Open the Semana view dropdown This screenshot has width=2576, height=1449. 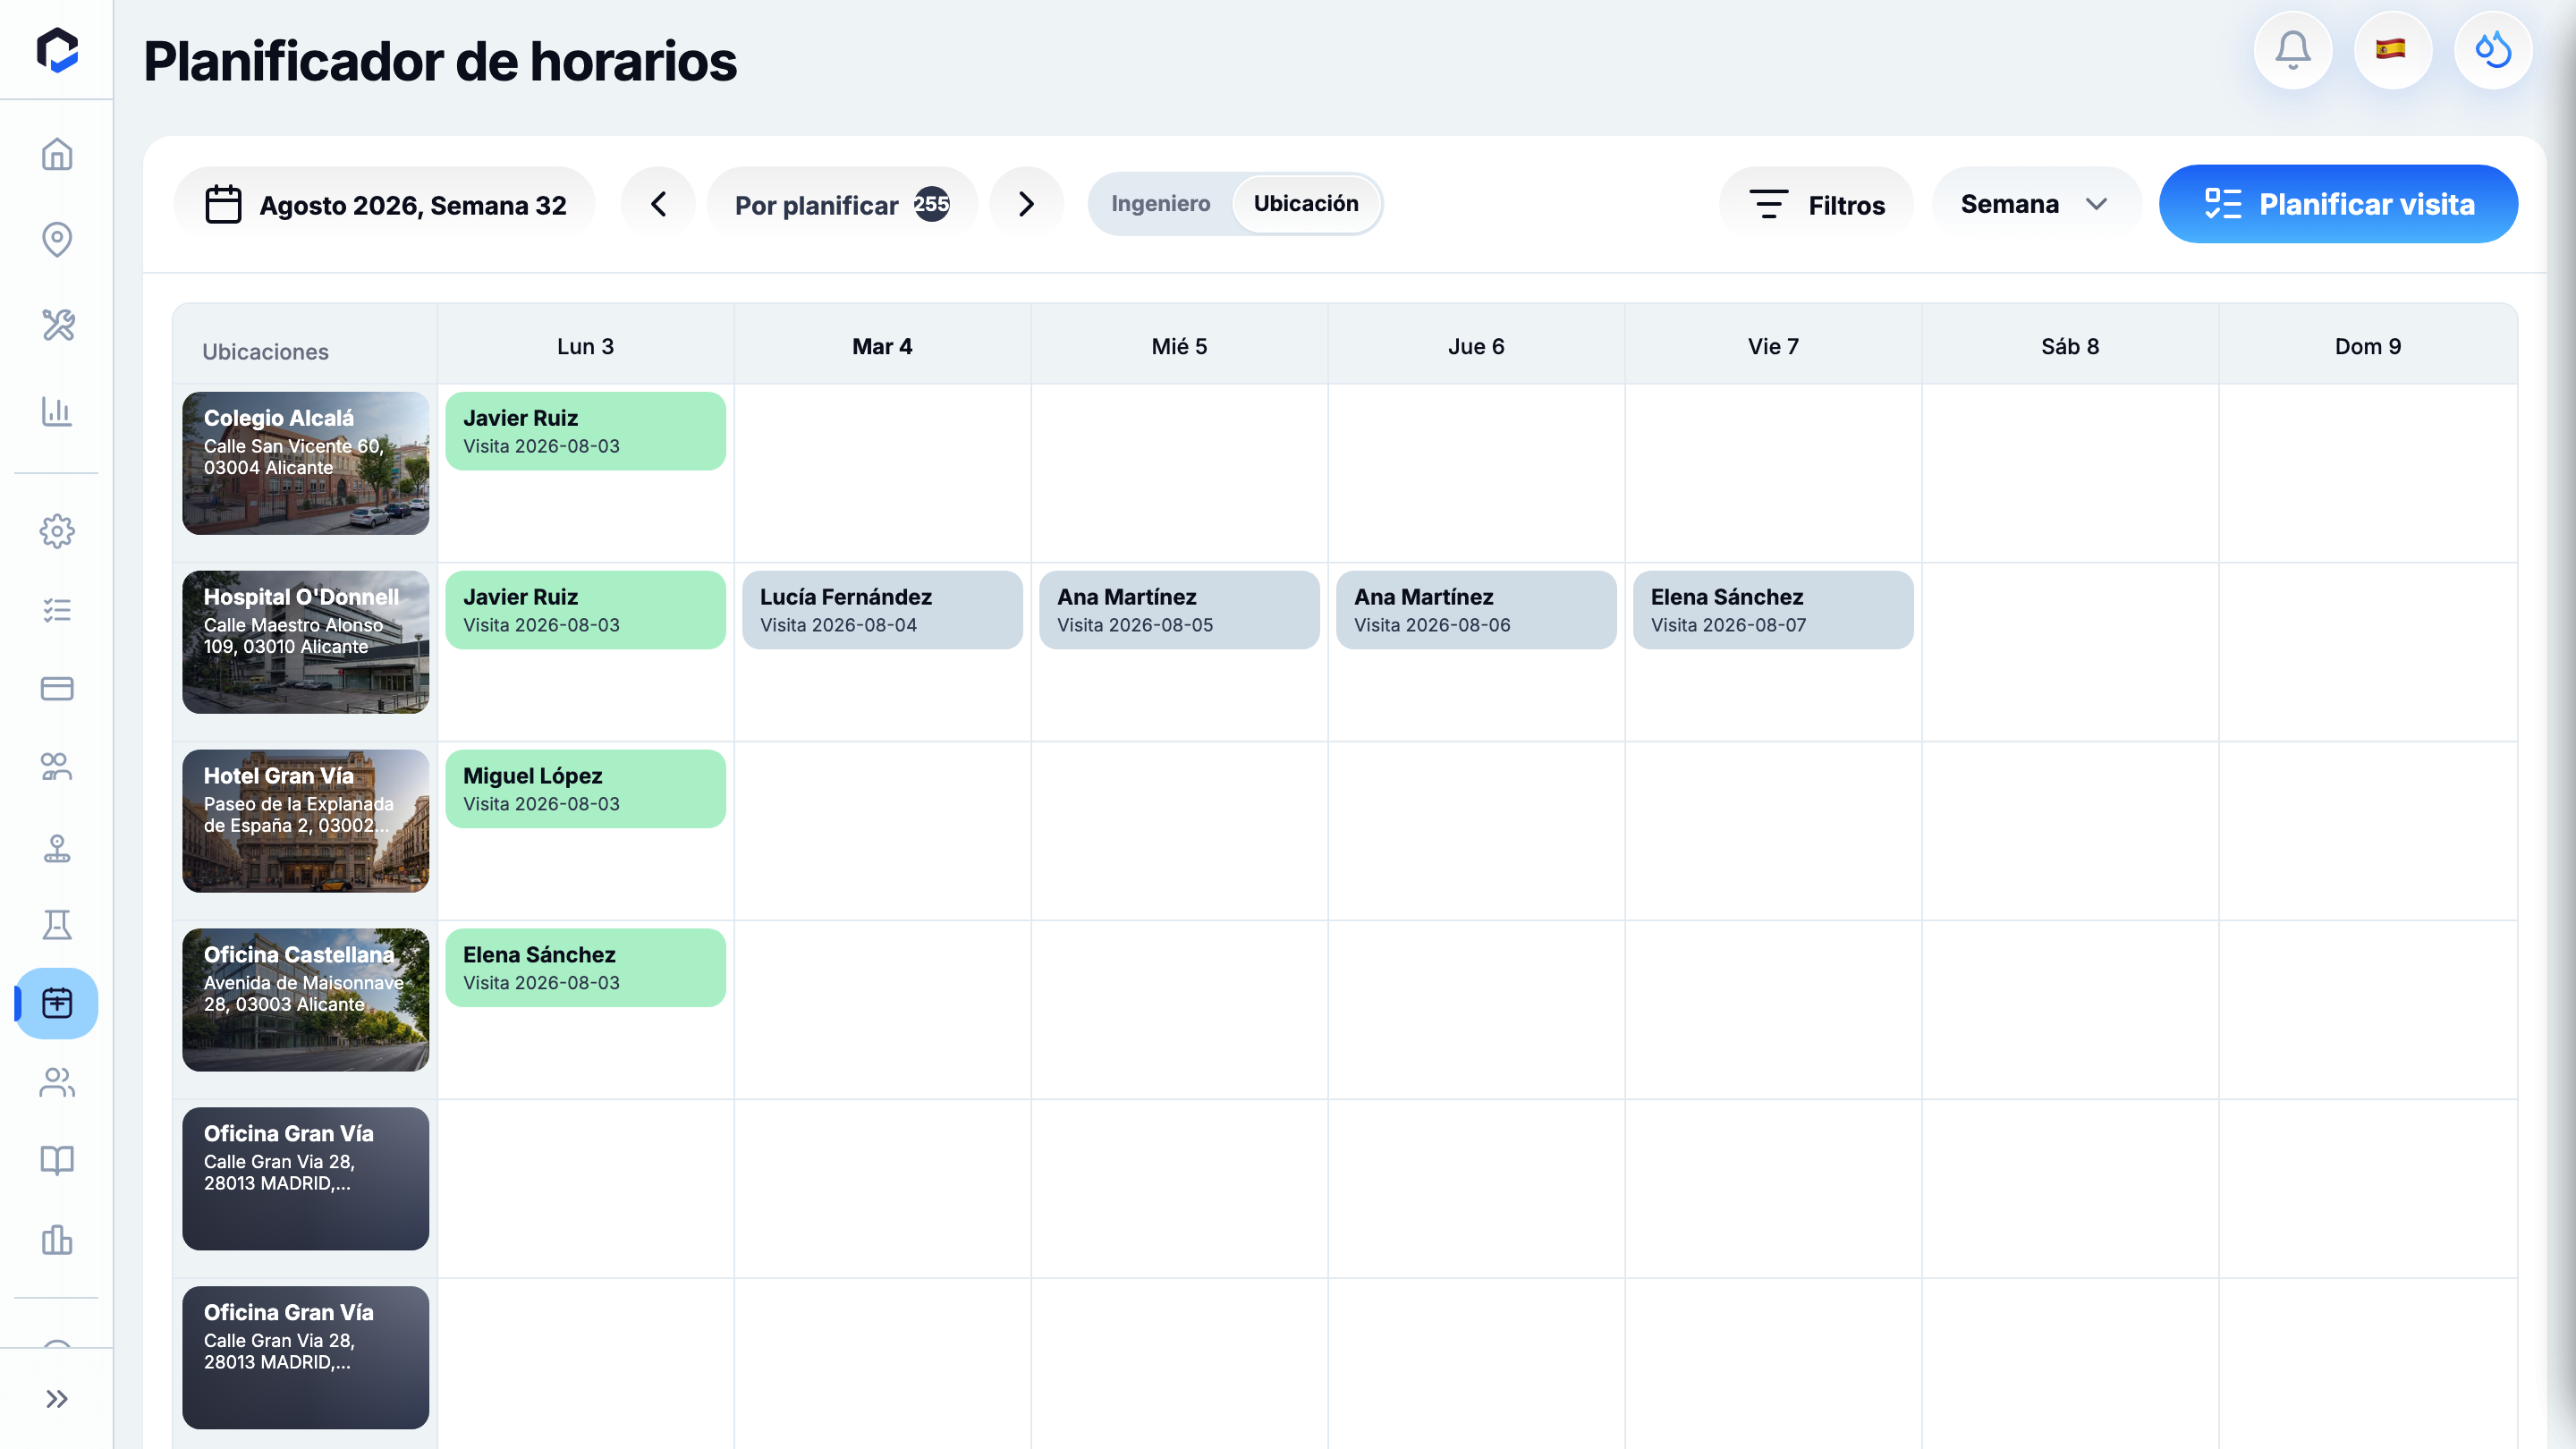pos(2036,204)
